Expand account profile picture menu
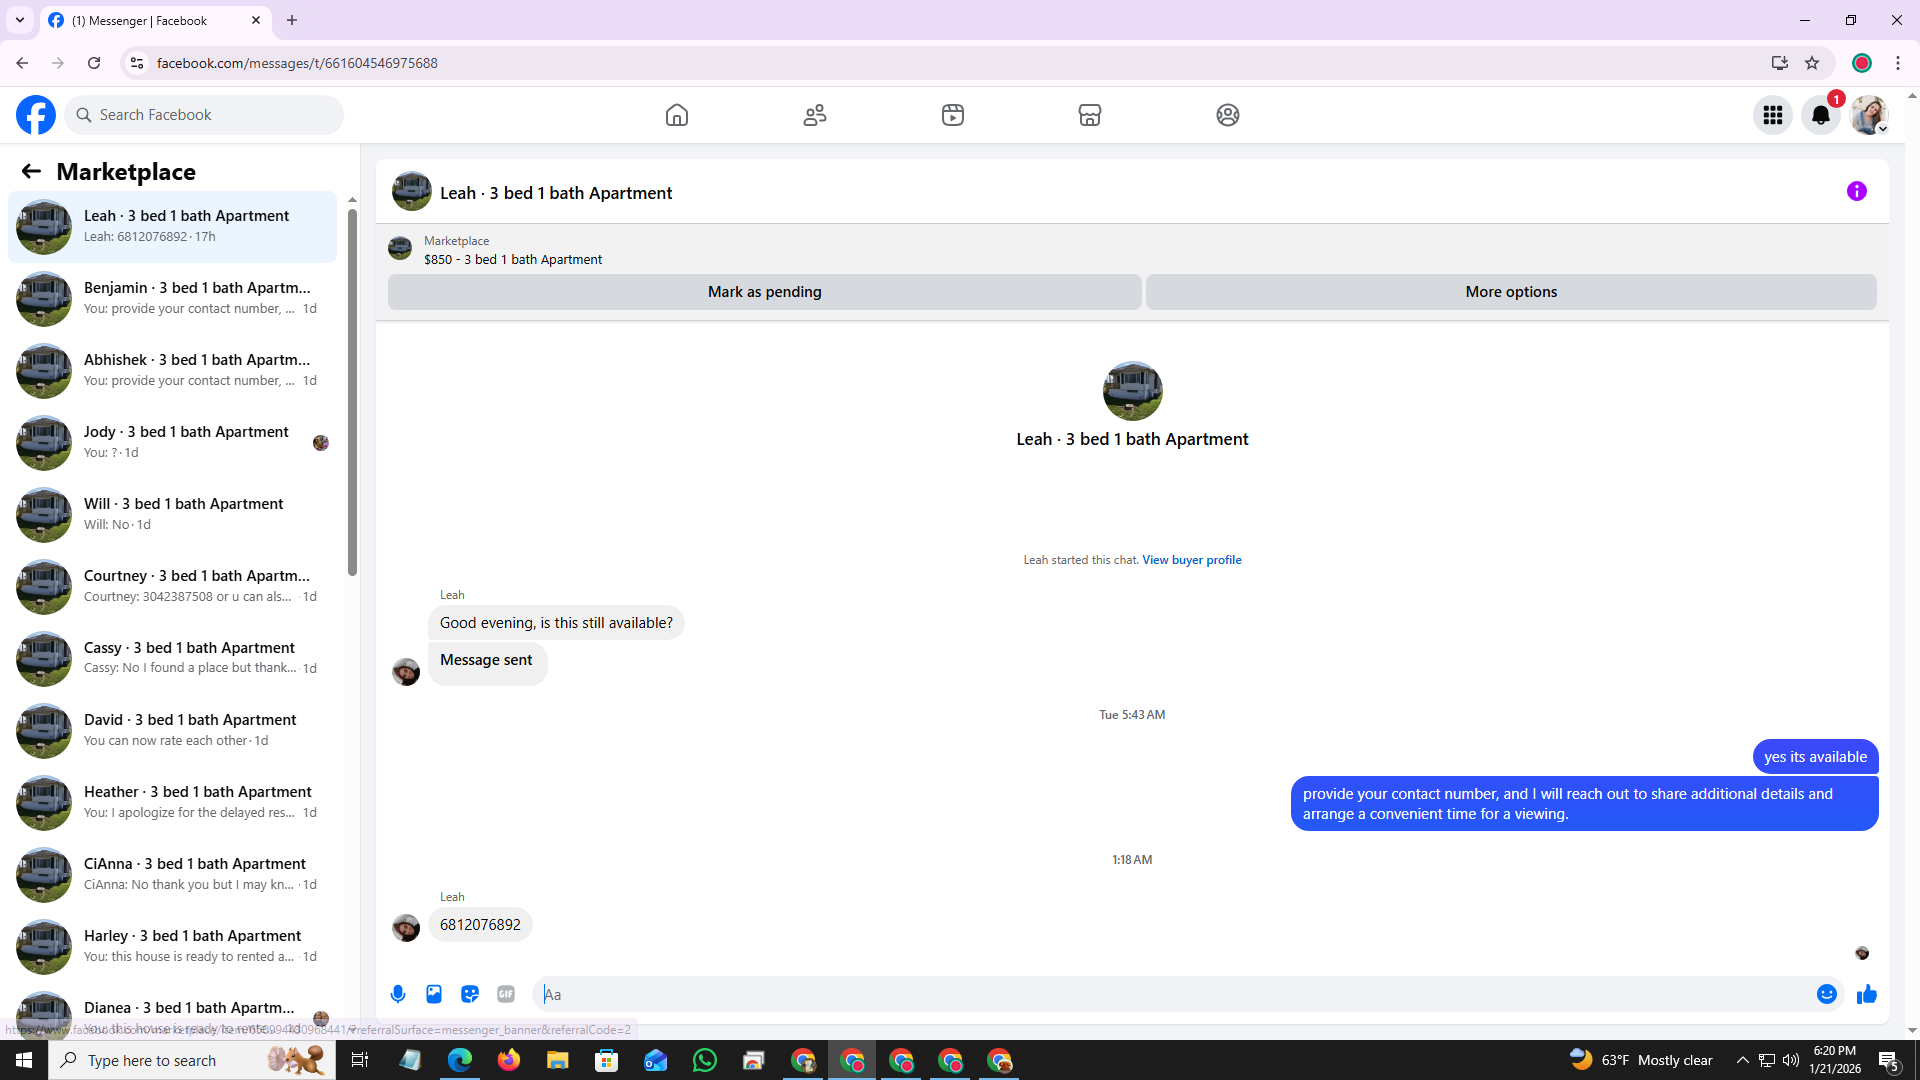 click(1868, 115)
